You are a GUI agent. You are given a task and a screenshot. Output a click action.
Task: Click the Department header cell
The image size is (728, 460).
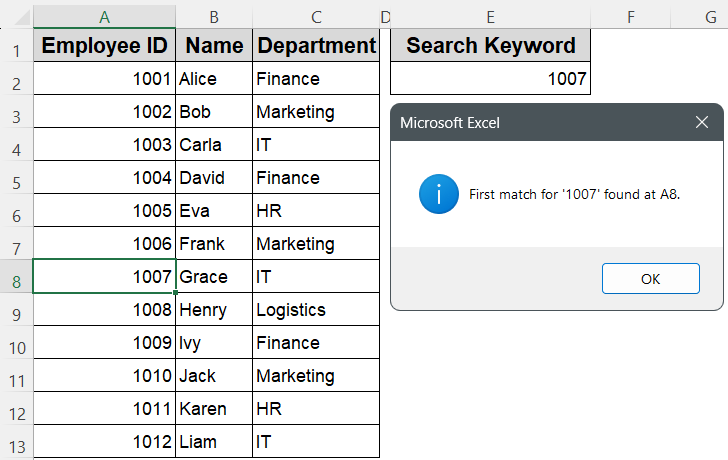[316, 46]
